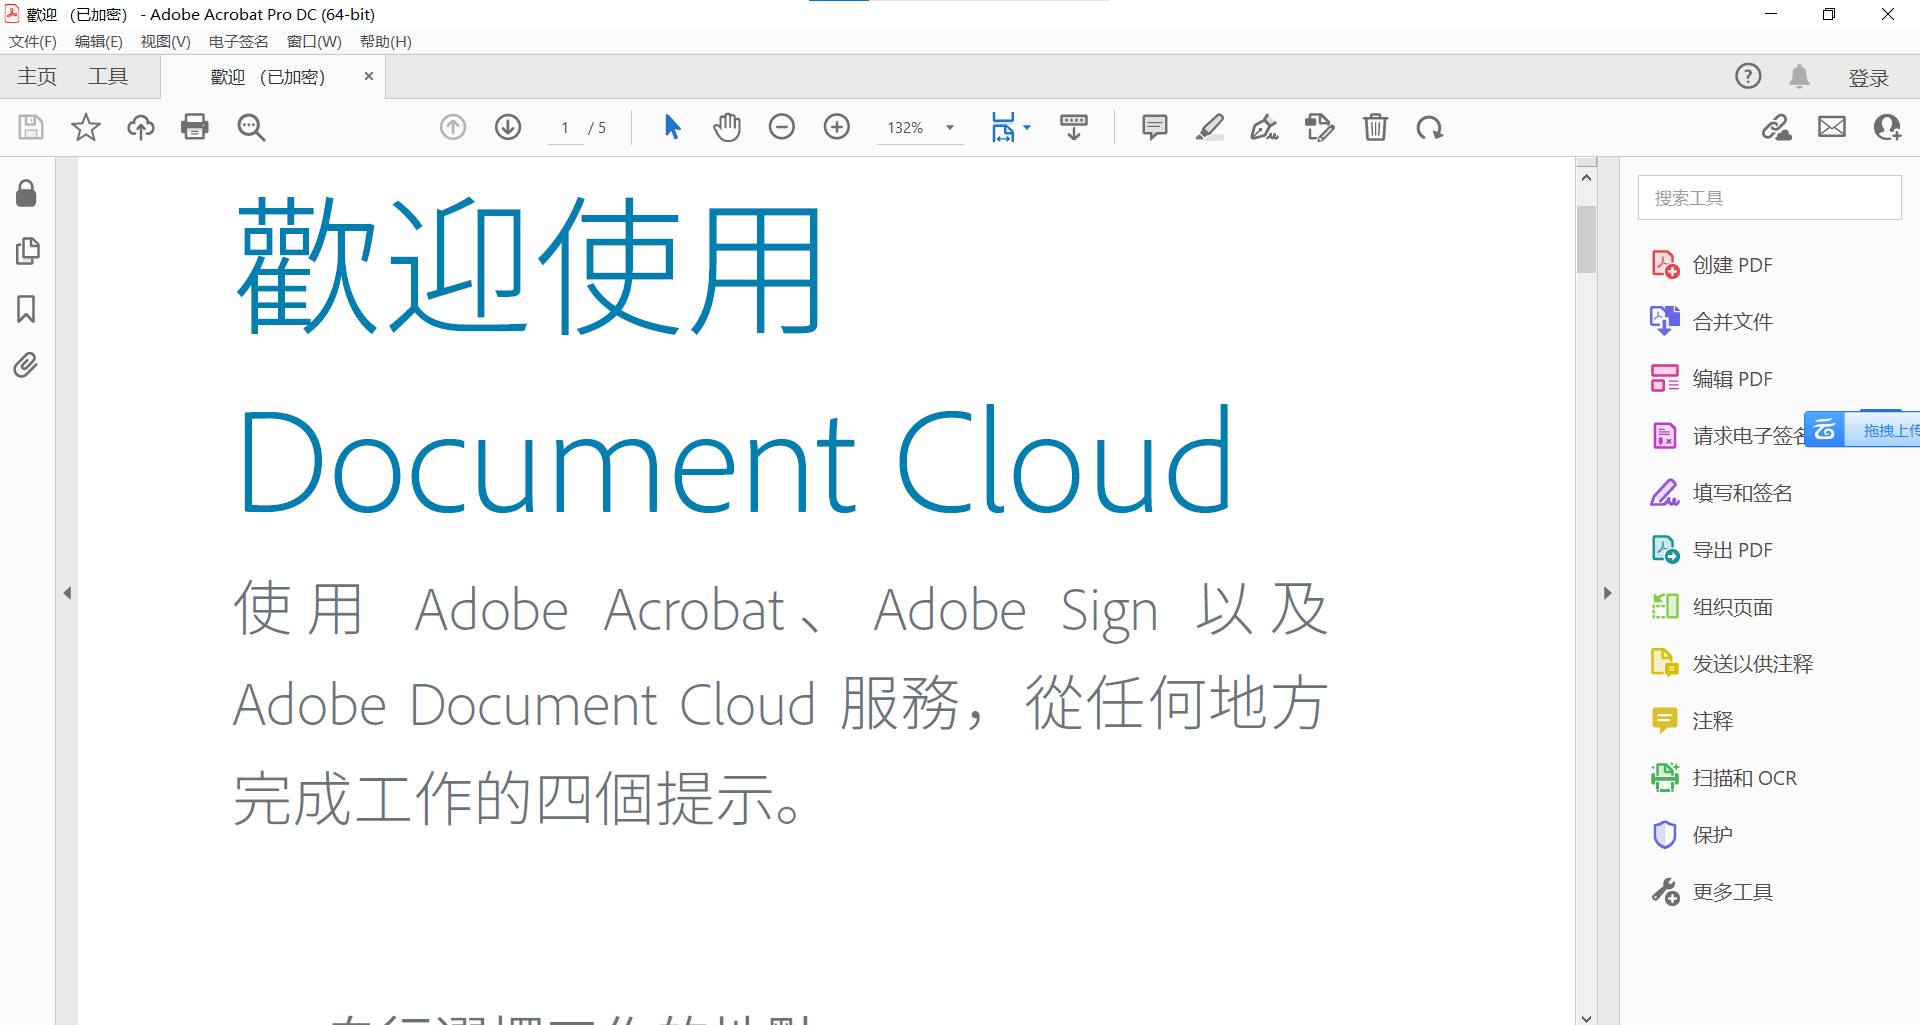This screenshot has width=1920, height=1025.
Task: Click the zoom out minus icon
Action: coord(782,127)
